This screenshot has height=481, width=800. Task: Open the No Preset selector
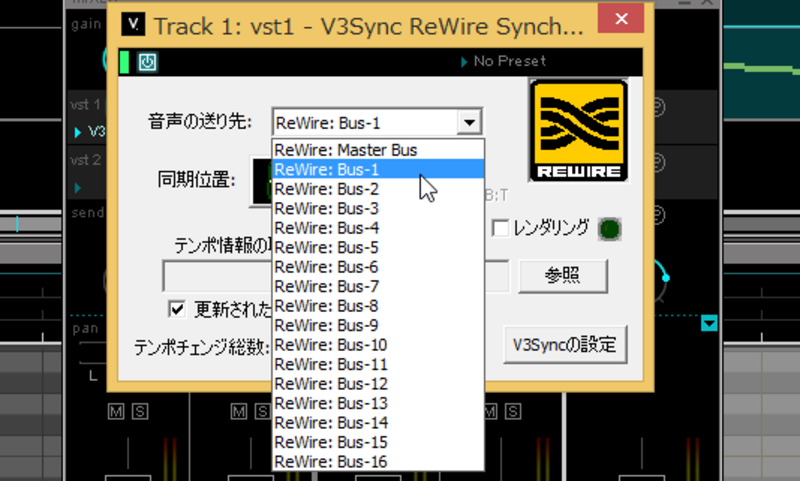(x=504, y=61)
